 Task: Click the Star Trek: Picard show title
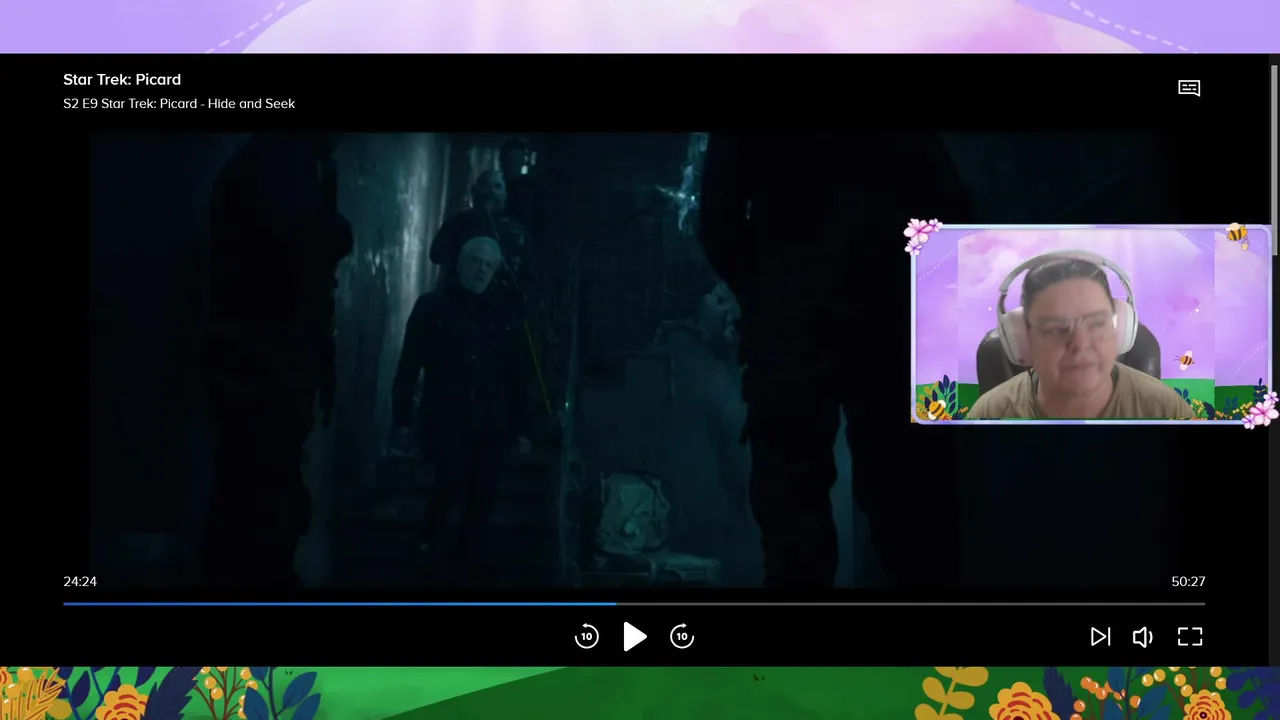click(122, 80)
